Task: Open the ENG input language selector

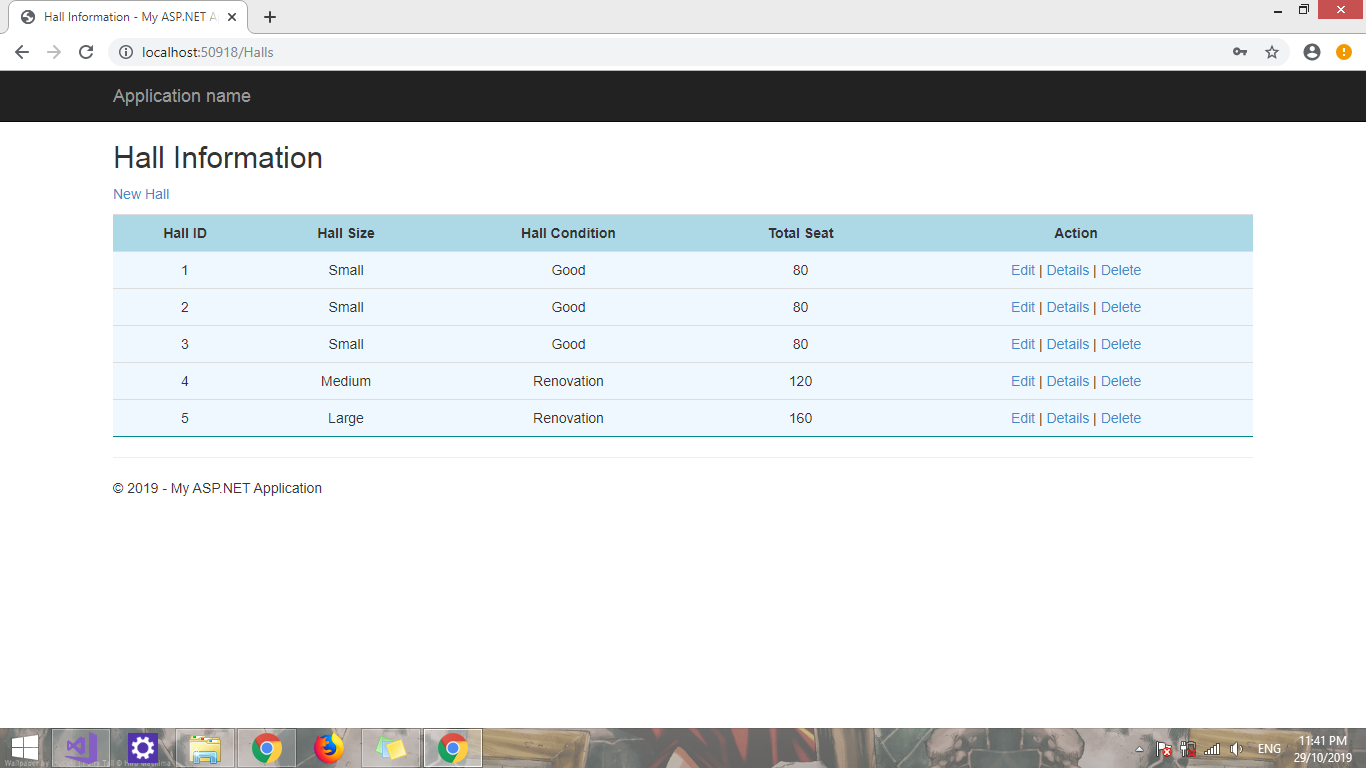Action: pos(1269,748)
